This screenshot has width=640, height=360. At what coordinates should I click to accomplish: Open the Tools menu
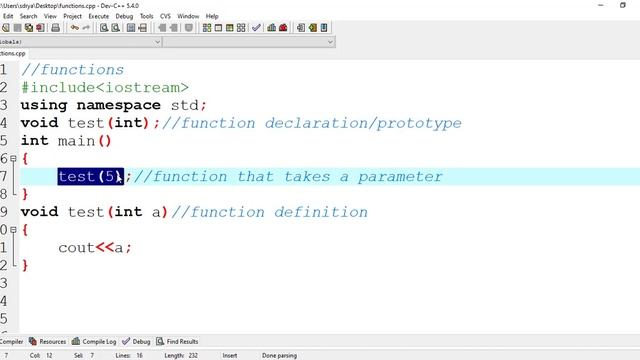[147, 16]
